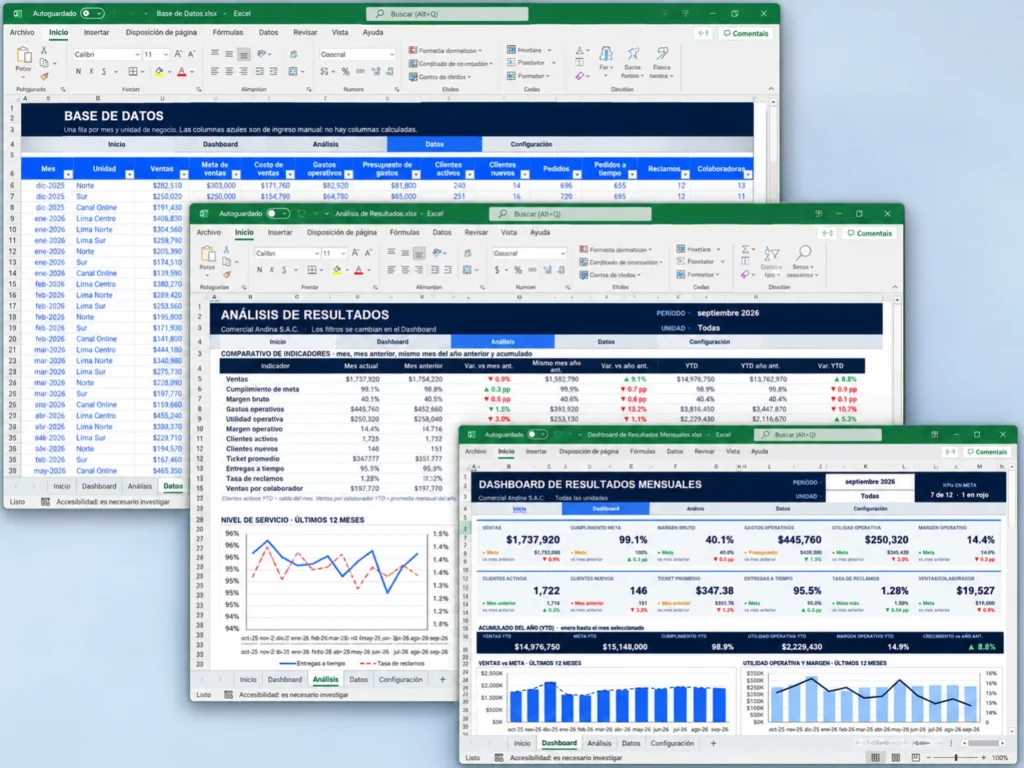Image resolution: width=1024 pixels, height=768 pixels.
Task: Click underline S icon in Base de Datos ribbon
Action: (103, 71)
